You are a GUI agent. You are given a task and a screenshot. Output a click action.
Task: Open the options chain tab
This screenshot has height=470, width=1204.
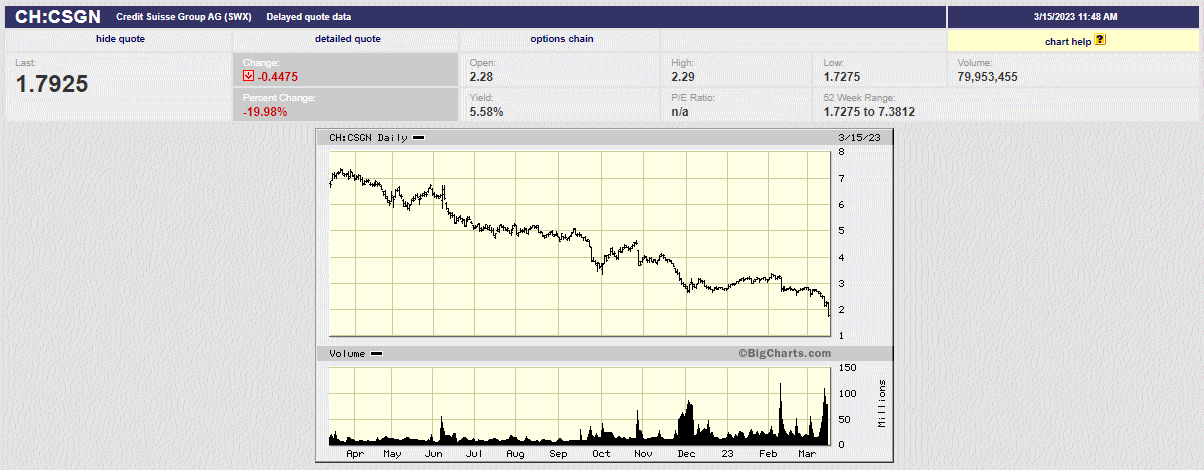tap(562, 39)
